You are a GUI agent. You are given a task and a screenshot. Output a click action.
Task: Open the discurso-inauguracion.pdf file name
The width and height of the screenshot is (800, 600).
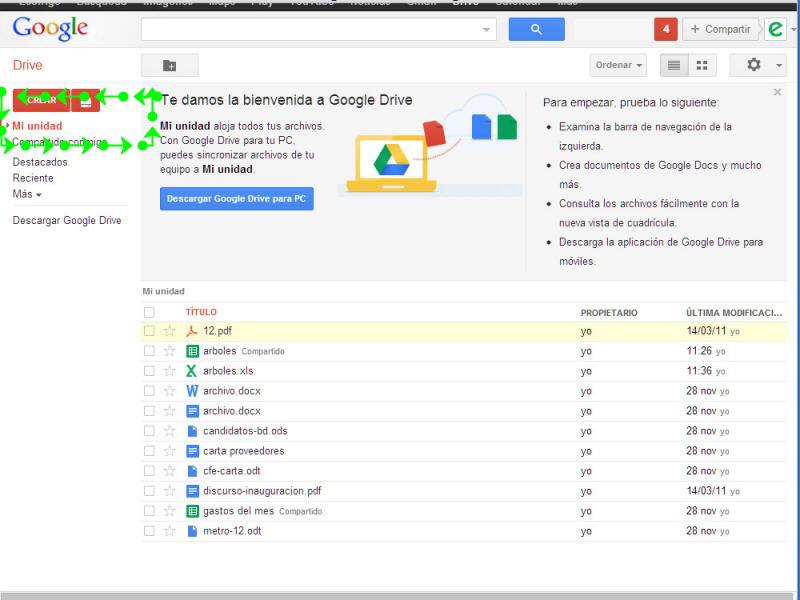[262, 491]
